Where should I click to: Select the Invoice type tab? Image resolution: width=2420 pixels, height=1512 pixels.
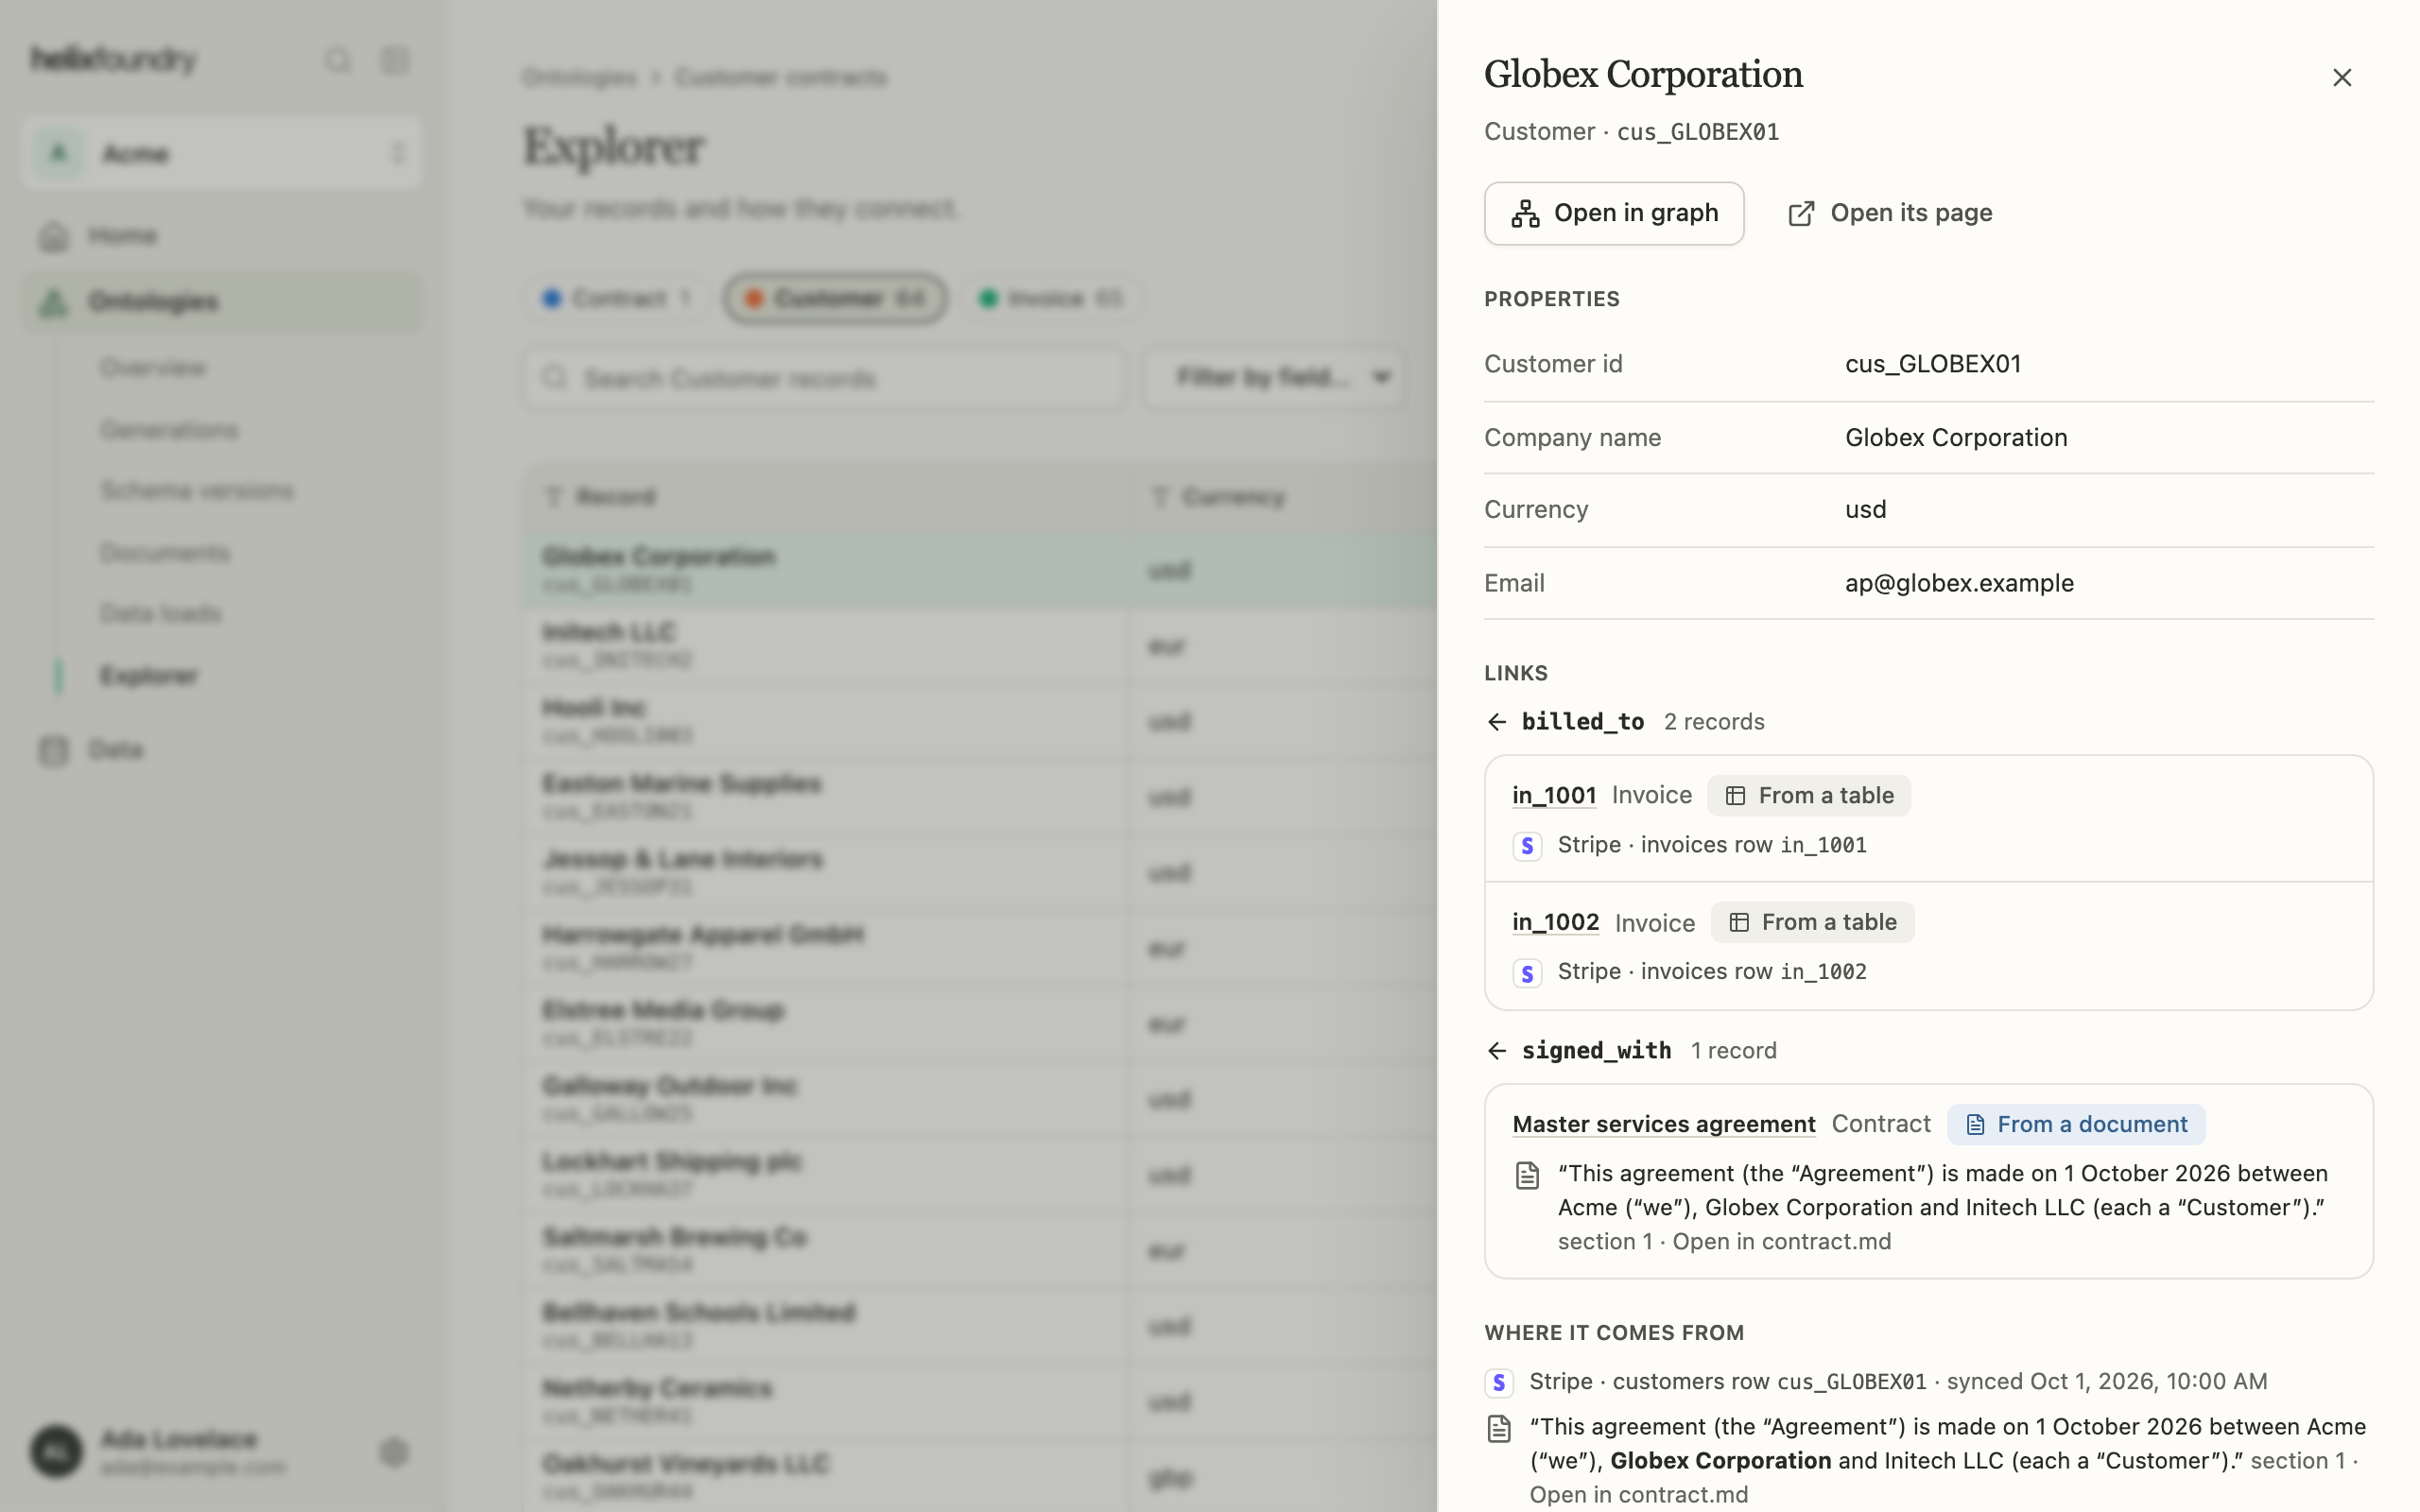point(1050,298)
